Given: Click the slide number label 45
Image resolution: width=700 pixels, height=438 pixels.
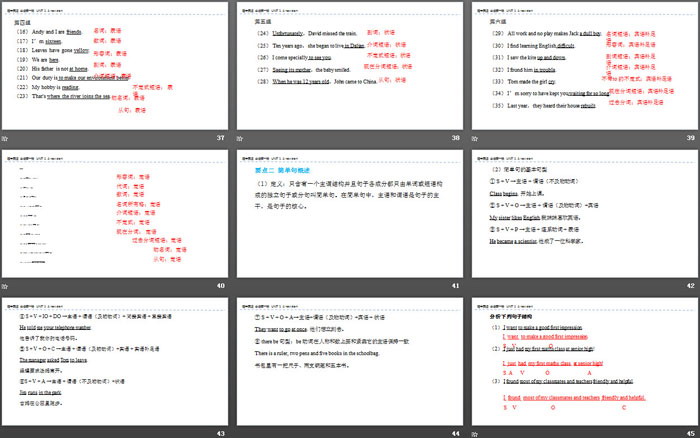Looking at the screenshot, I should coord(691,434).
